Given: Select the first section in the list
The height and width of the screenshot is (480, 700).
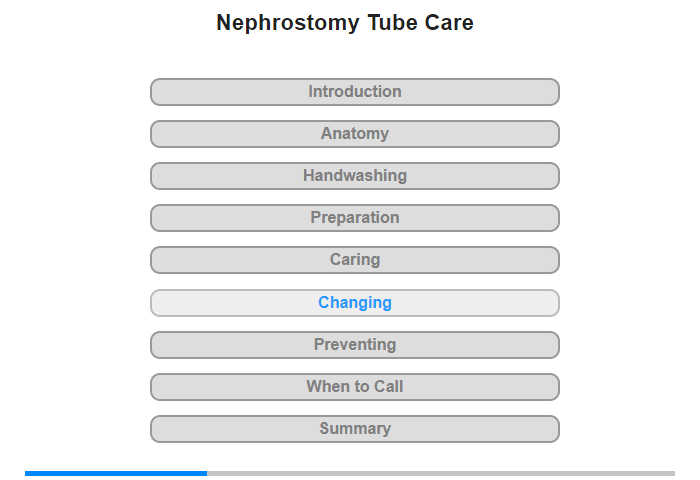Looking at the screenshot, I should pos(354,92).
